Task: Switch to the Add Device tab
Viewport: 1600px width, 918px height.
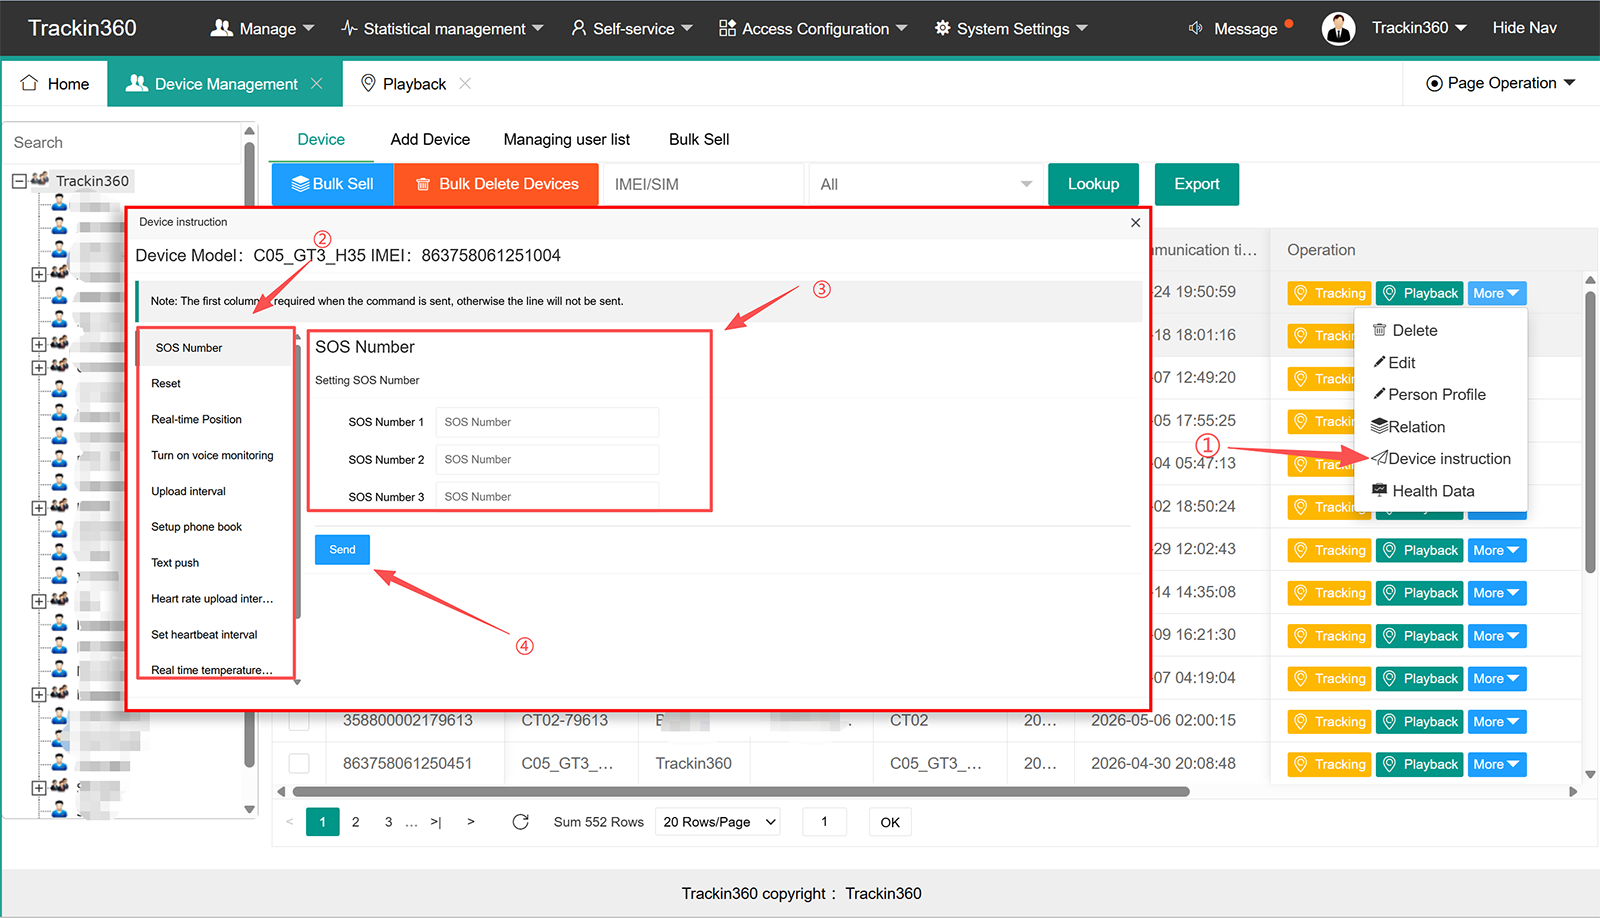Action: click(x=430, y=139)
